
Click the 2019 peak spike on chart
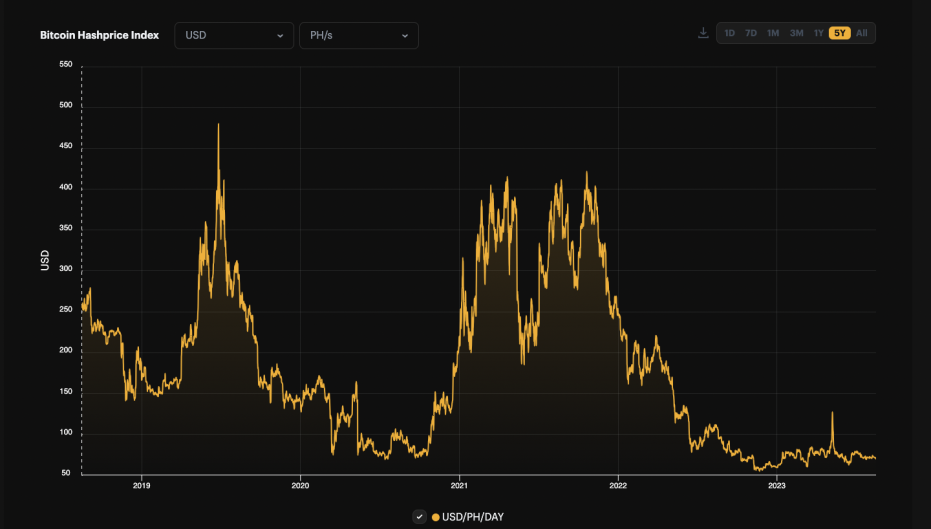(218, 126)
